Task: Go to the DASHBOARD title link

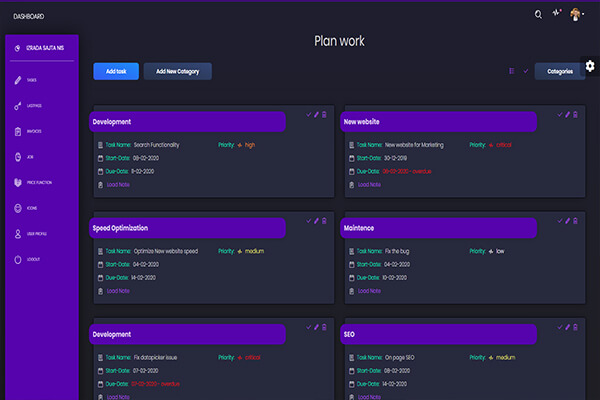Action: click(x=29, y=16)
